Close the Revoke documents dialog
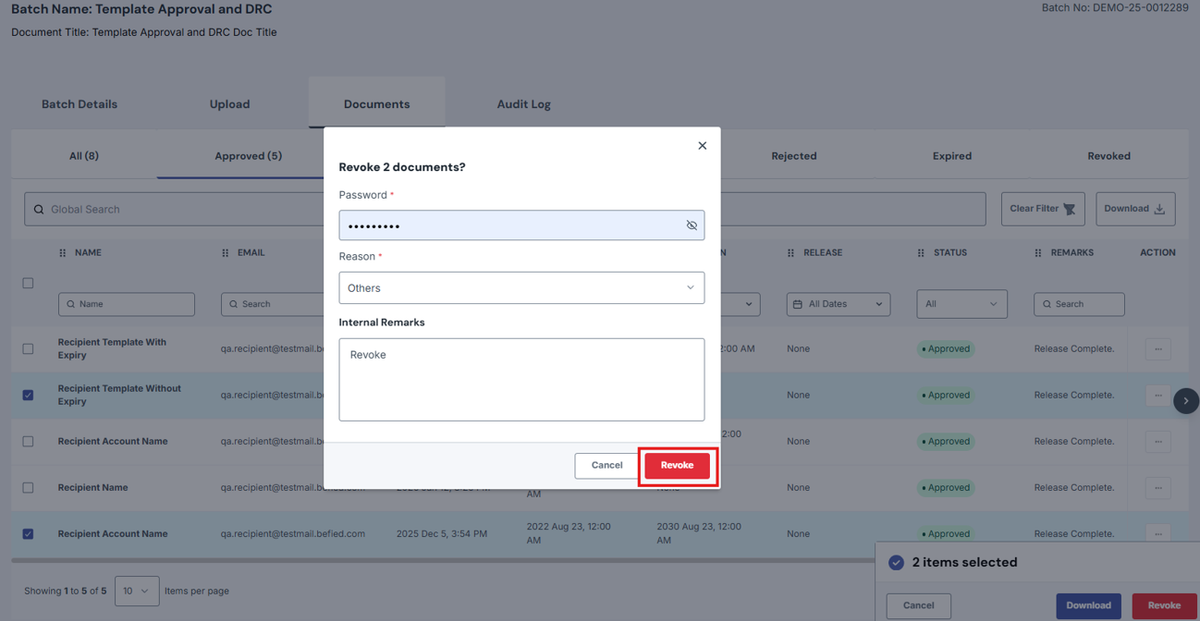 [x=702, y=145]
